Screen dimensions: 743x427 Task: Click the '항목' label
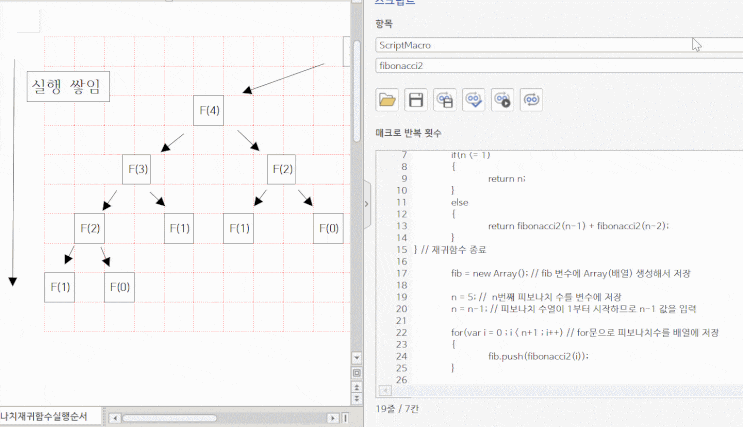(x=384, y=23)
